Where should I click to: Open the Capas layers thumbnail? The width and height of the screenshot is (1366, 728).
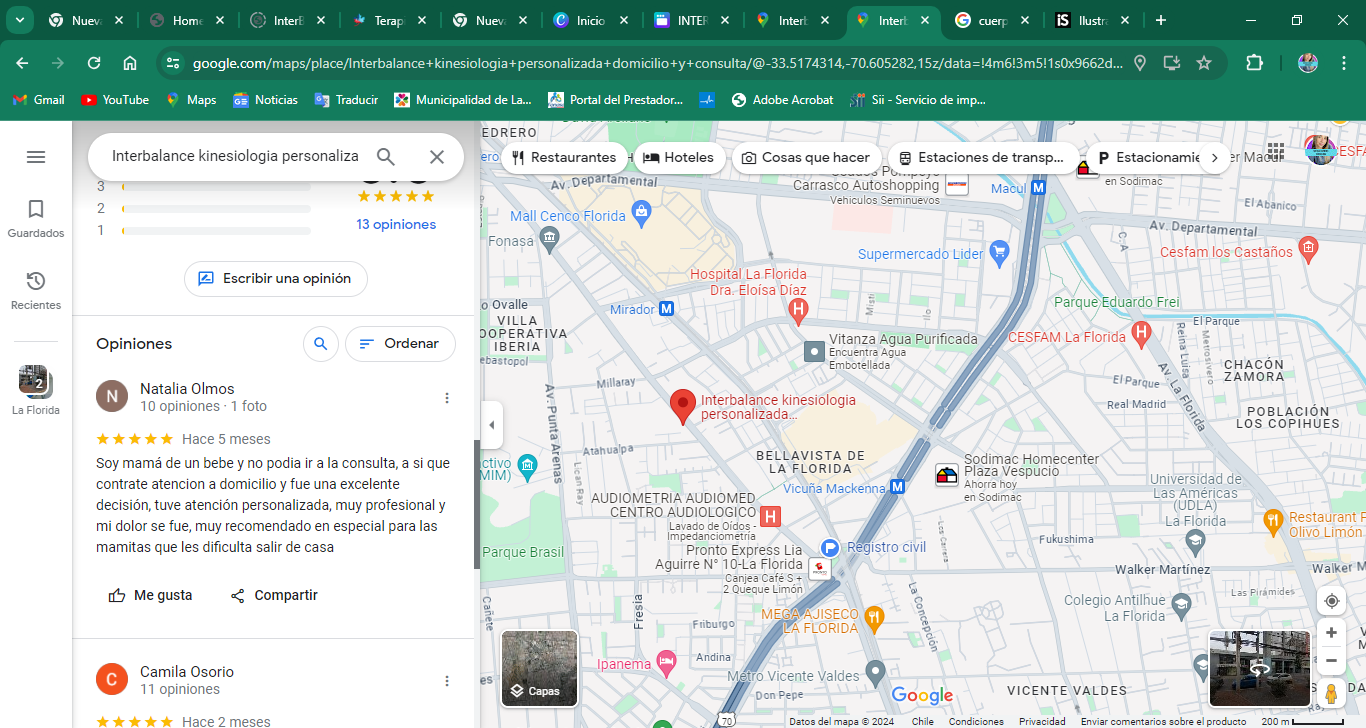540,669
